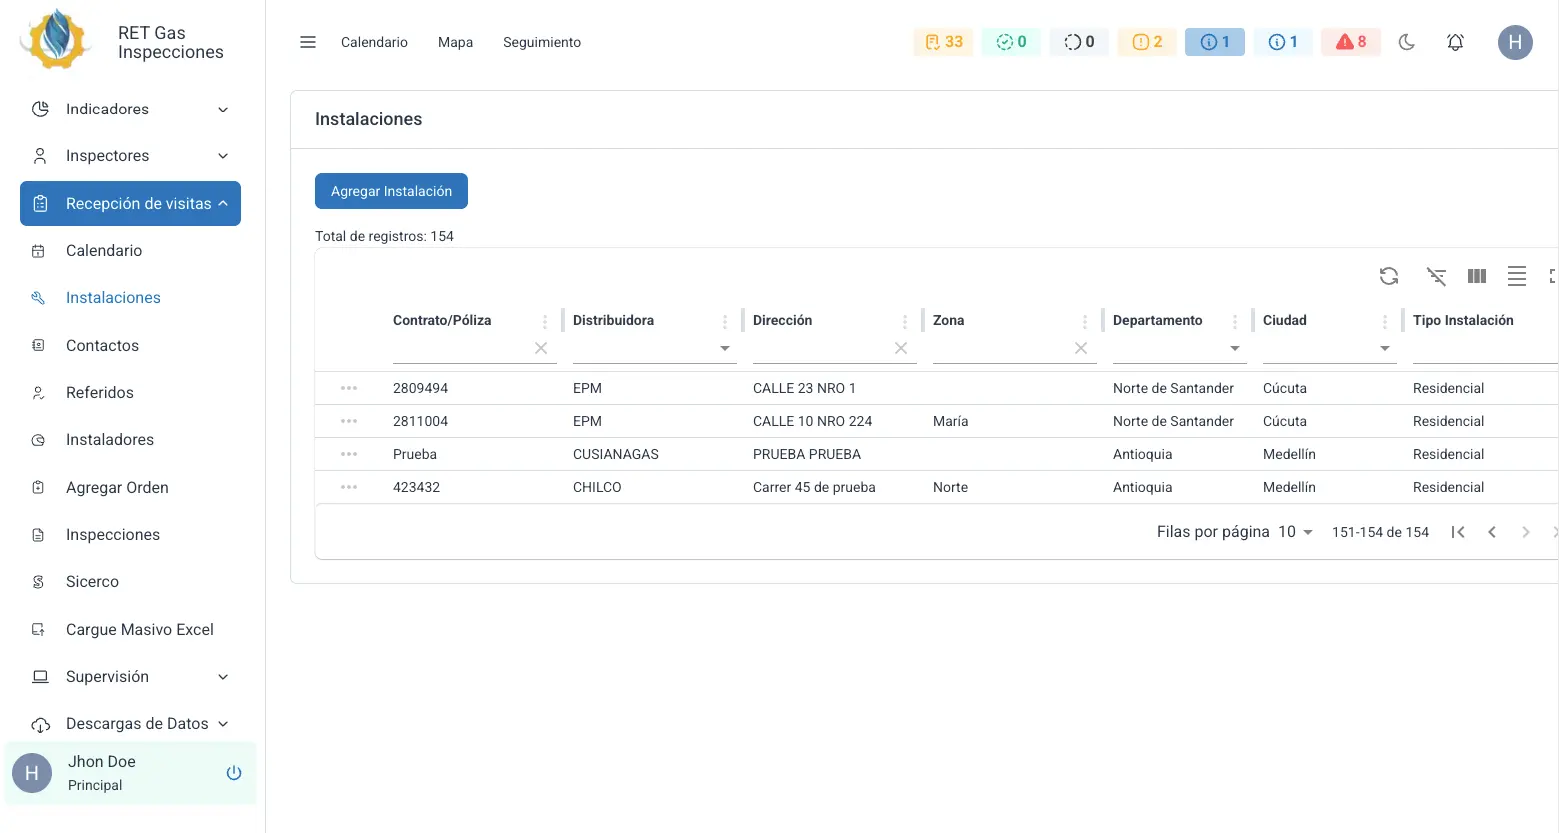Open row actions for Prueba row

(x=349, y=454)
